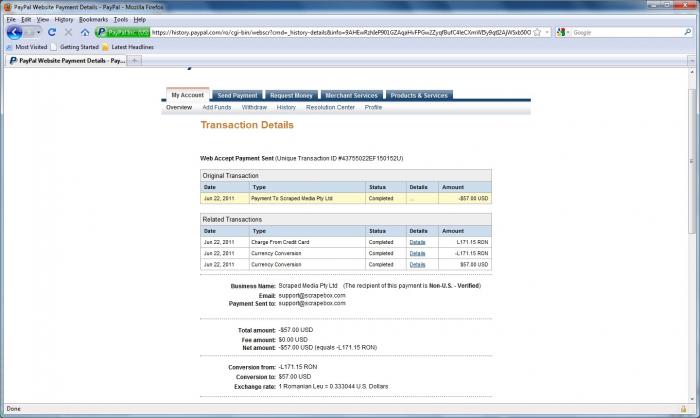This screenshot has height=418, width=700.
Task: Click in the Google search box
Action: click(x=627, y=33)
